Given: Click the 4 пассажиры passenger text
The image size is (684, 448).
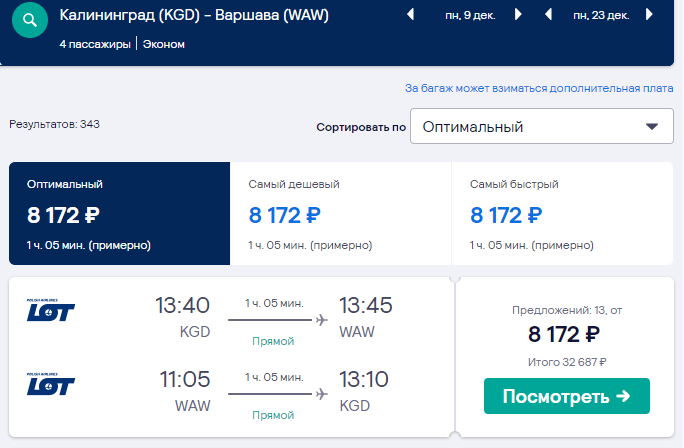Looking at the screenshot, I should click(95, 44).
